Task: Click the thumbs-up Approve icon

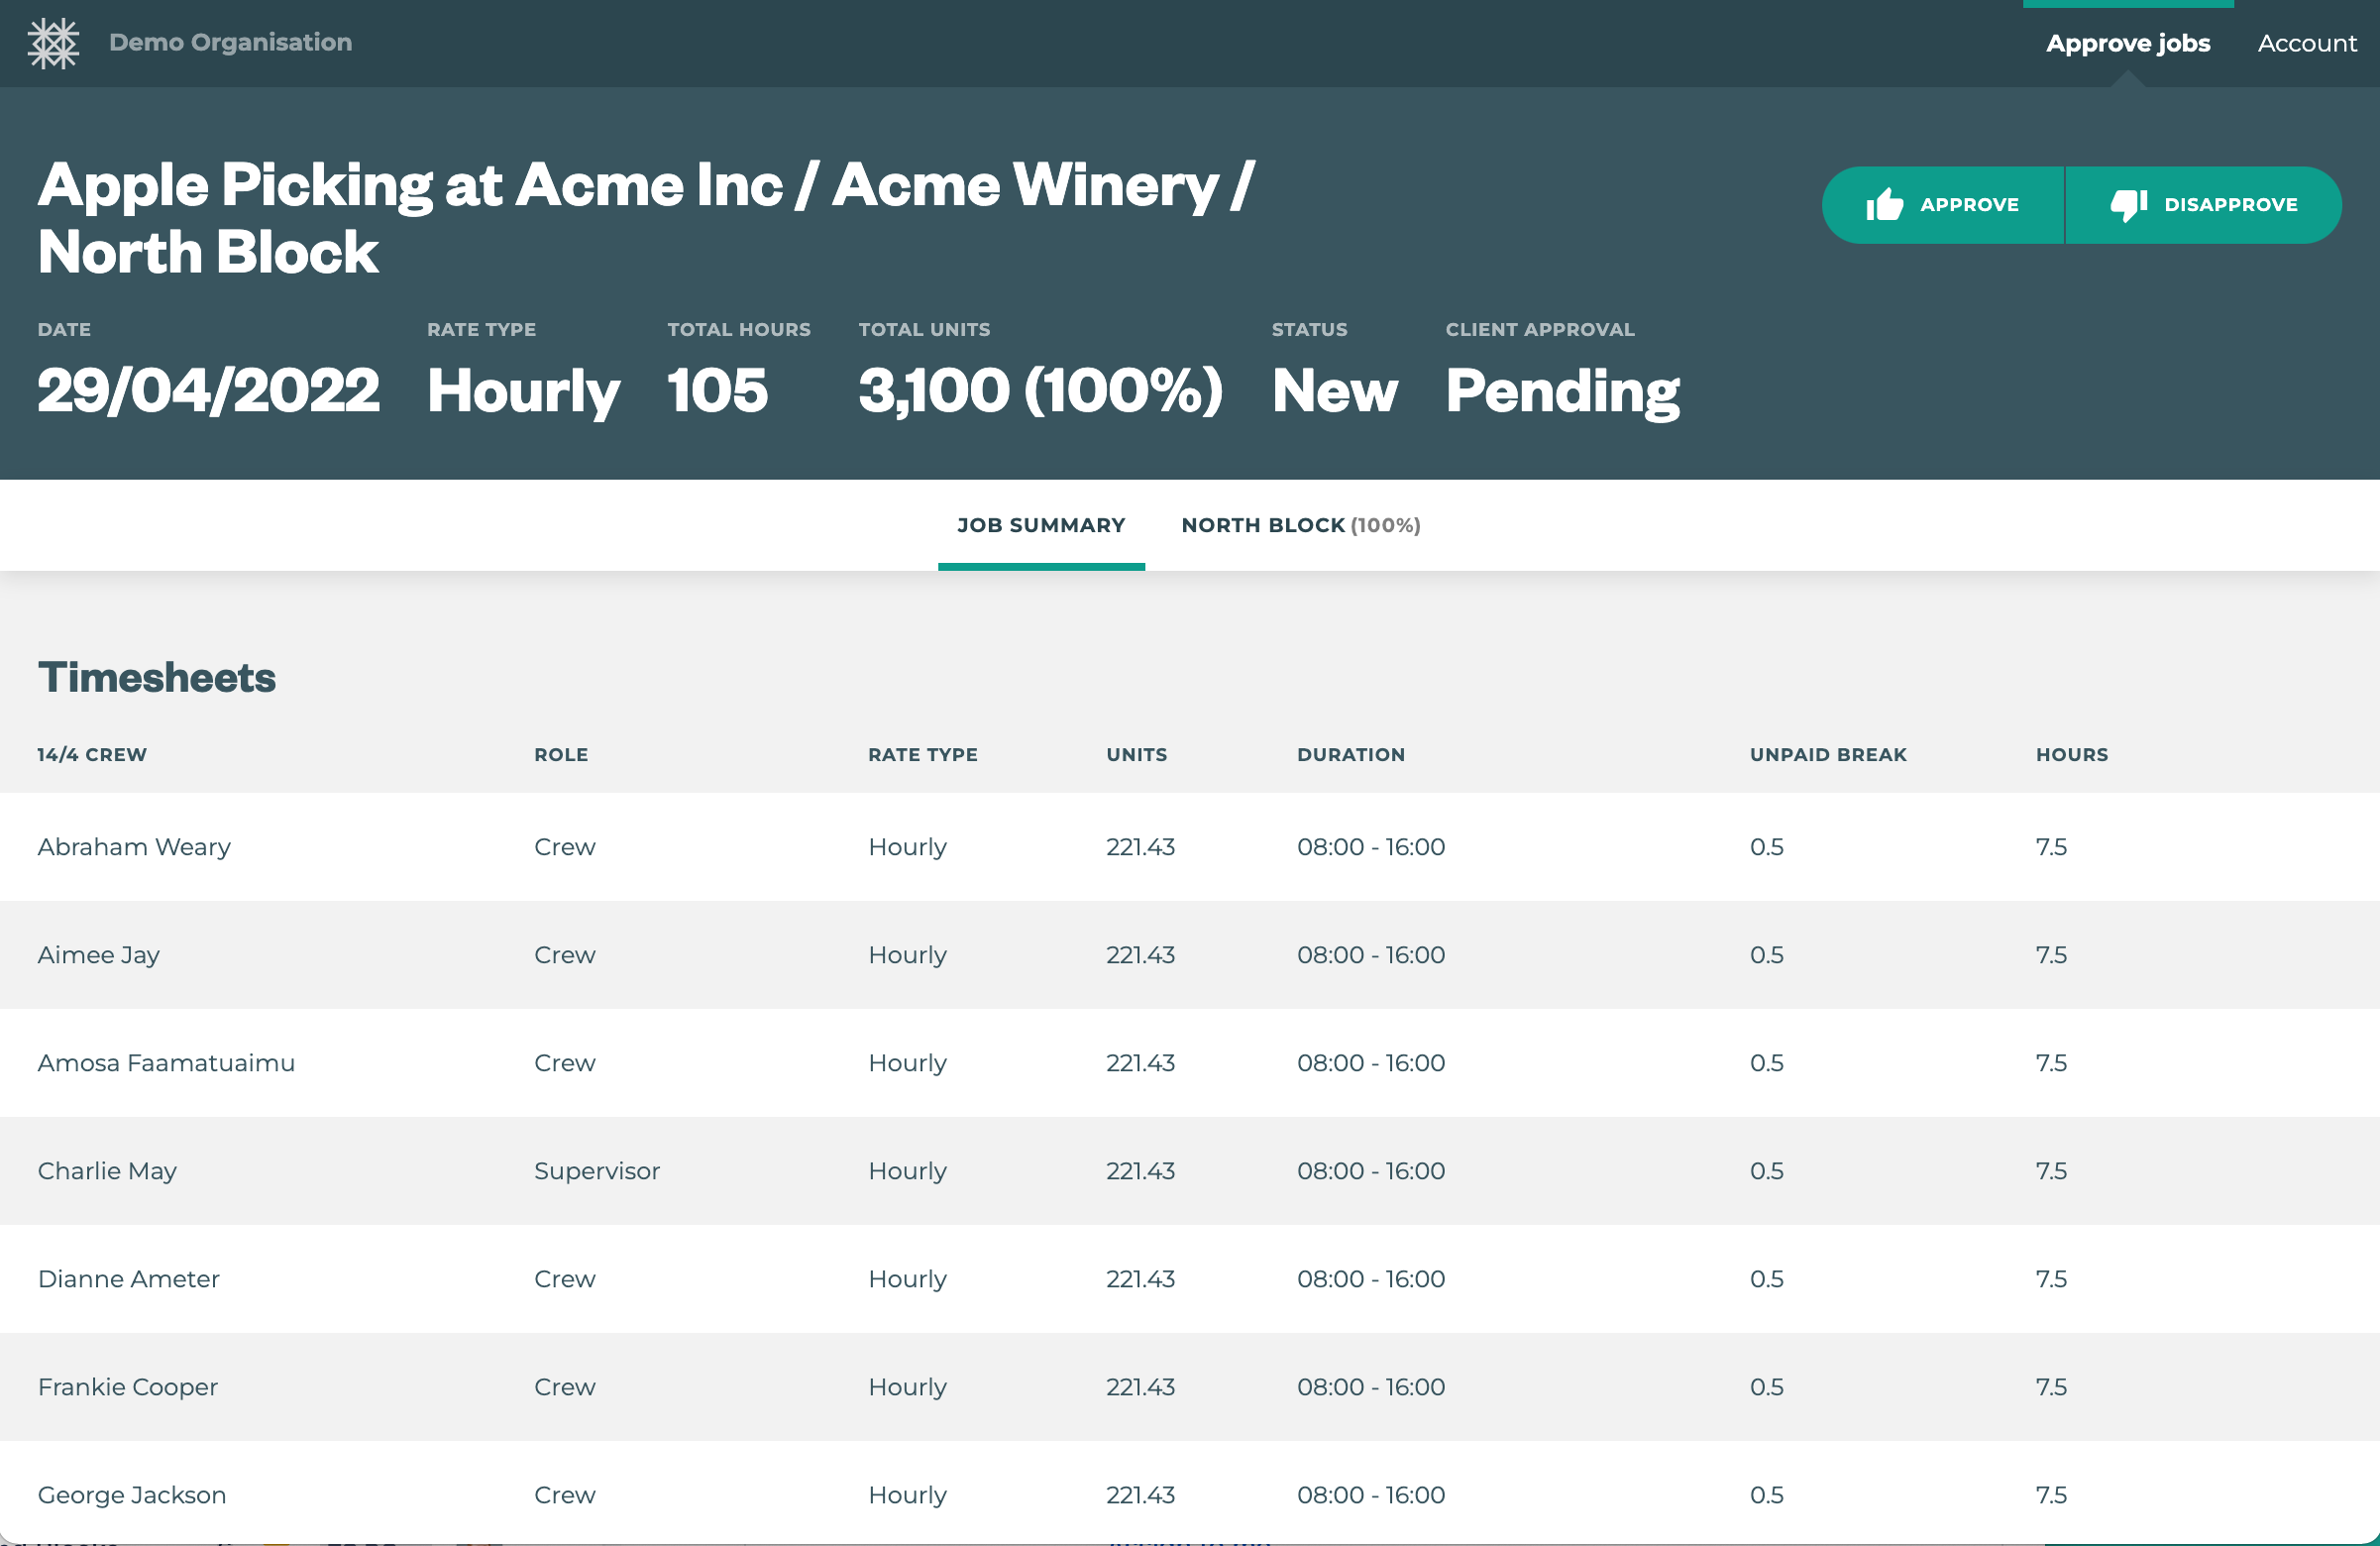Action: [1884, 205]
